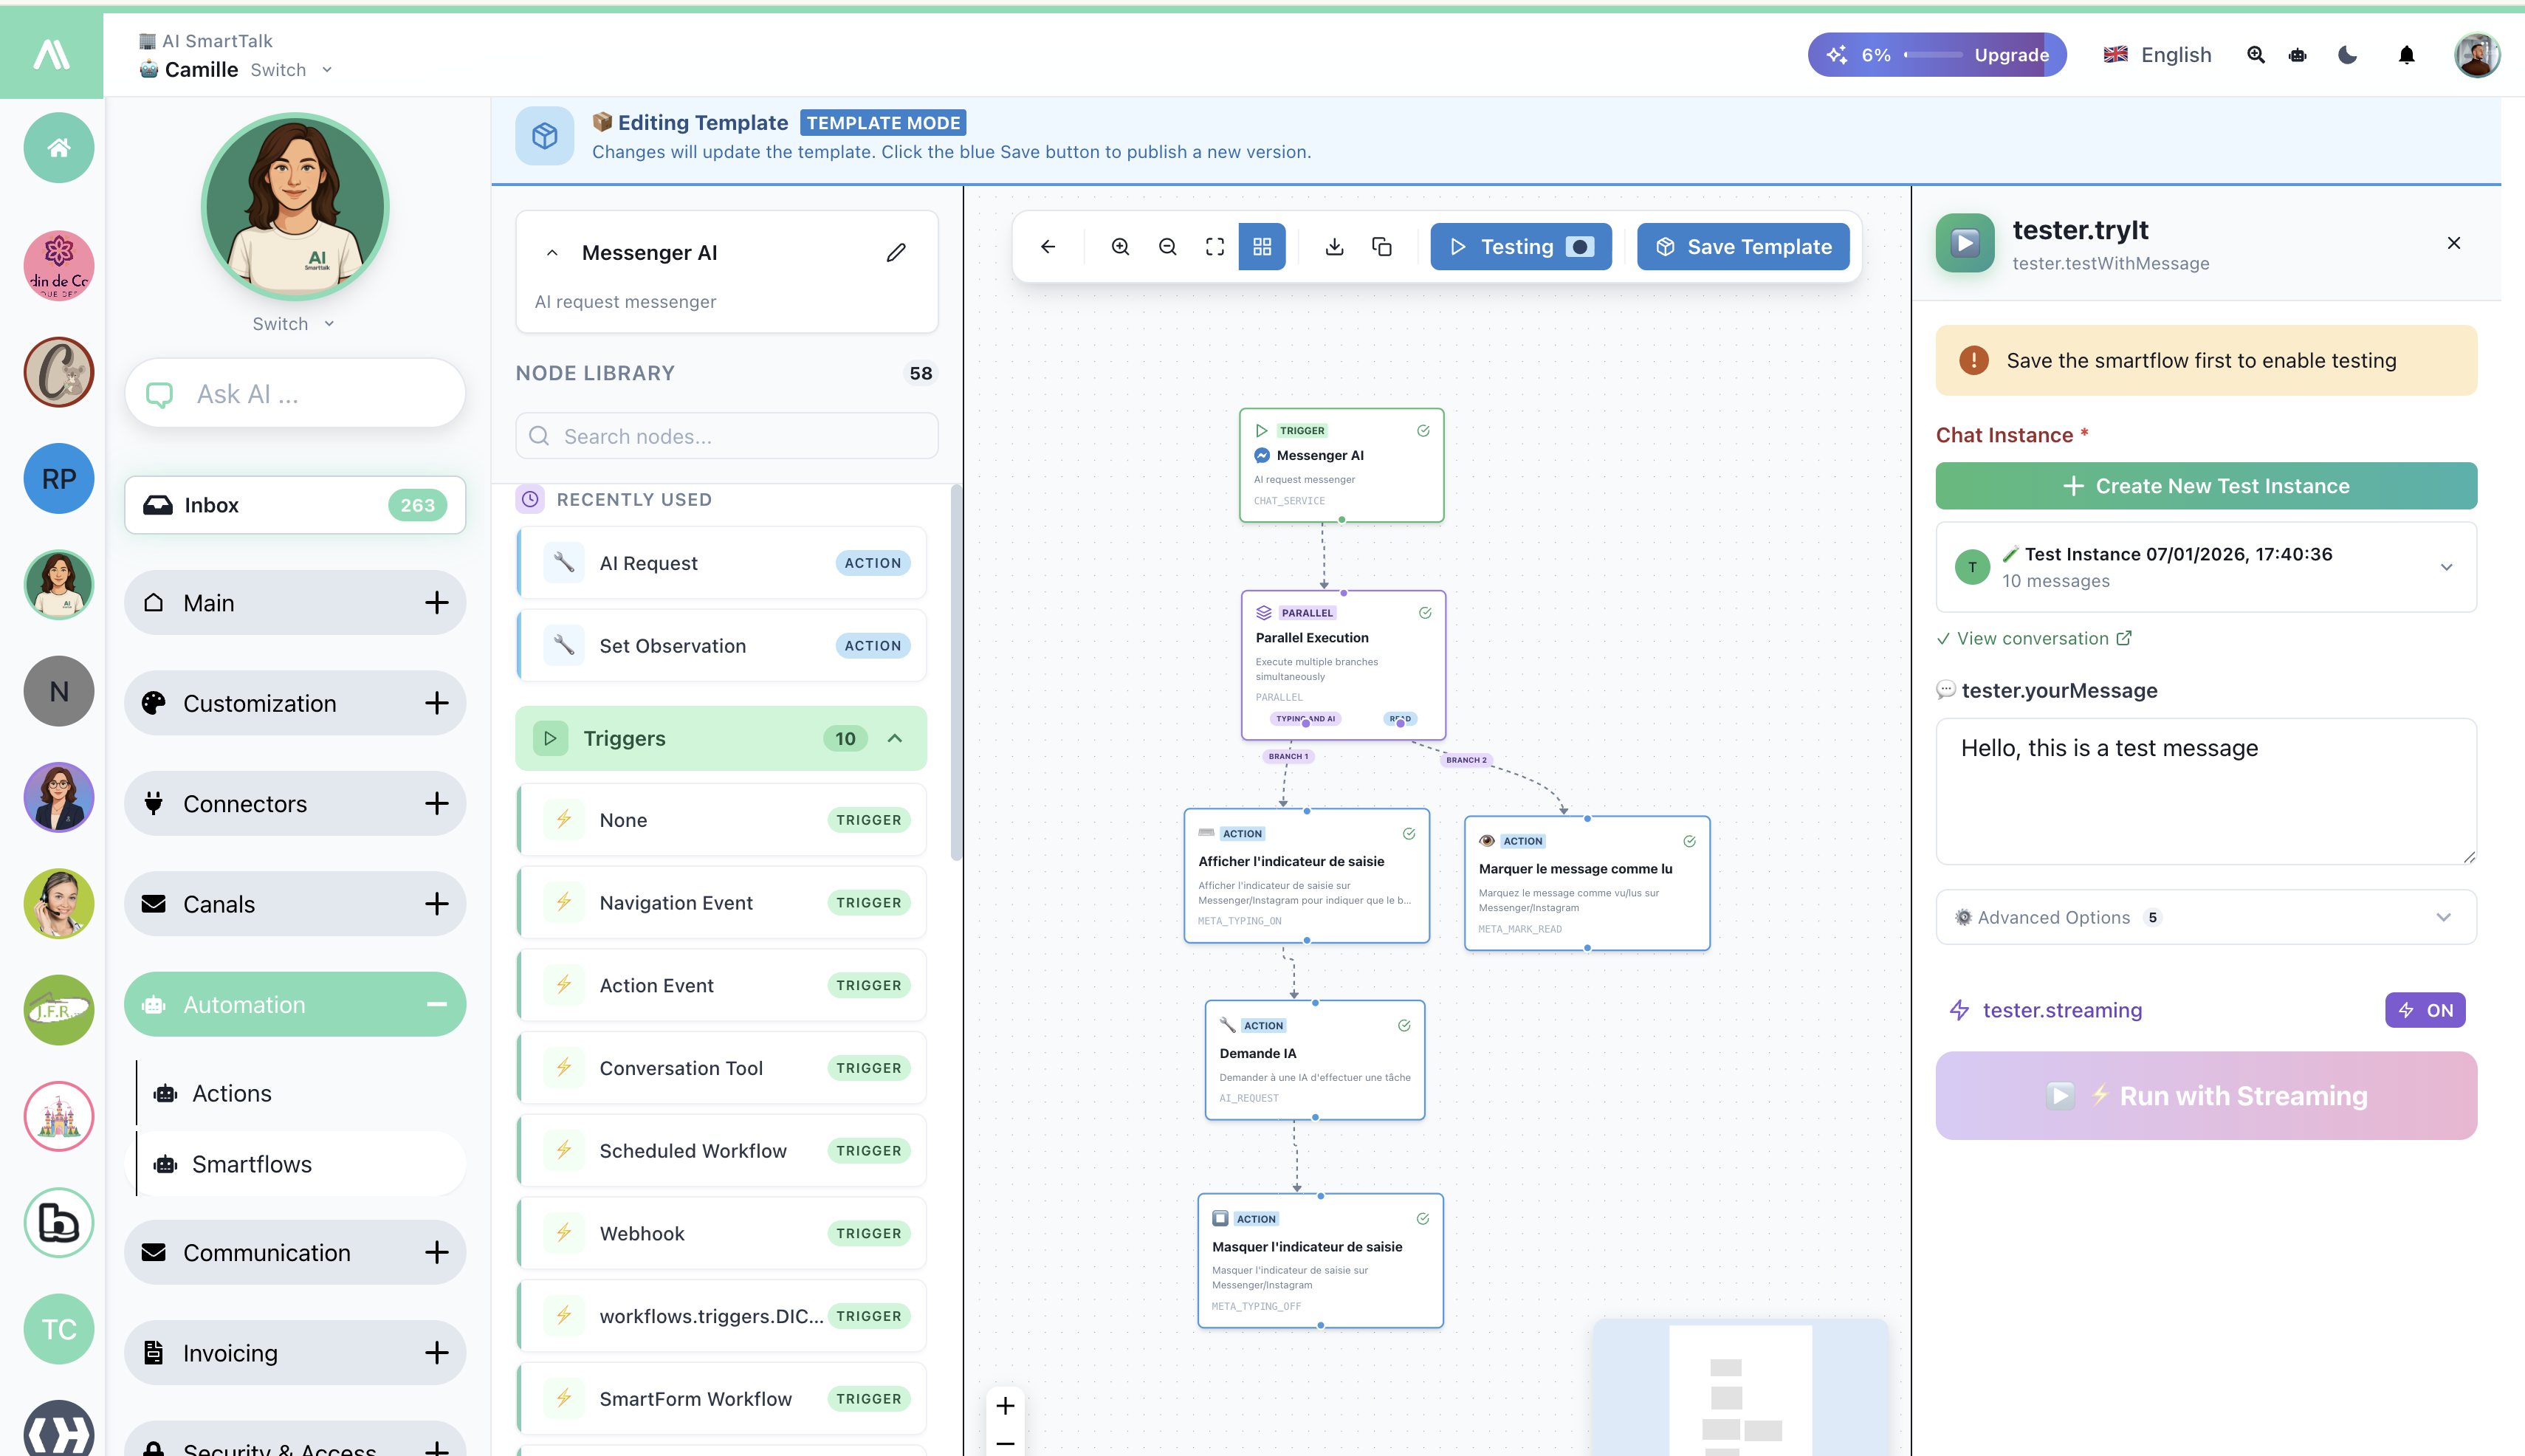Download the smartflow from the canvas toolbar

(1333, 246)
